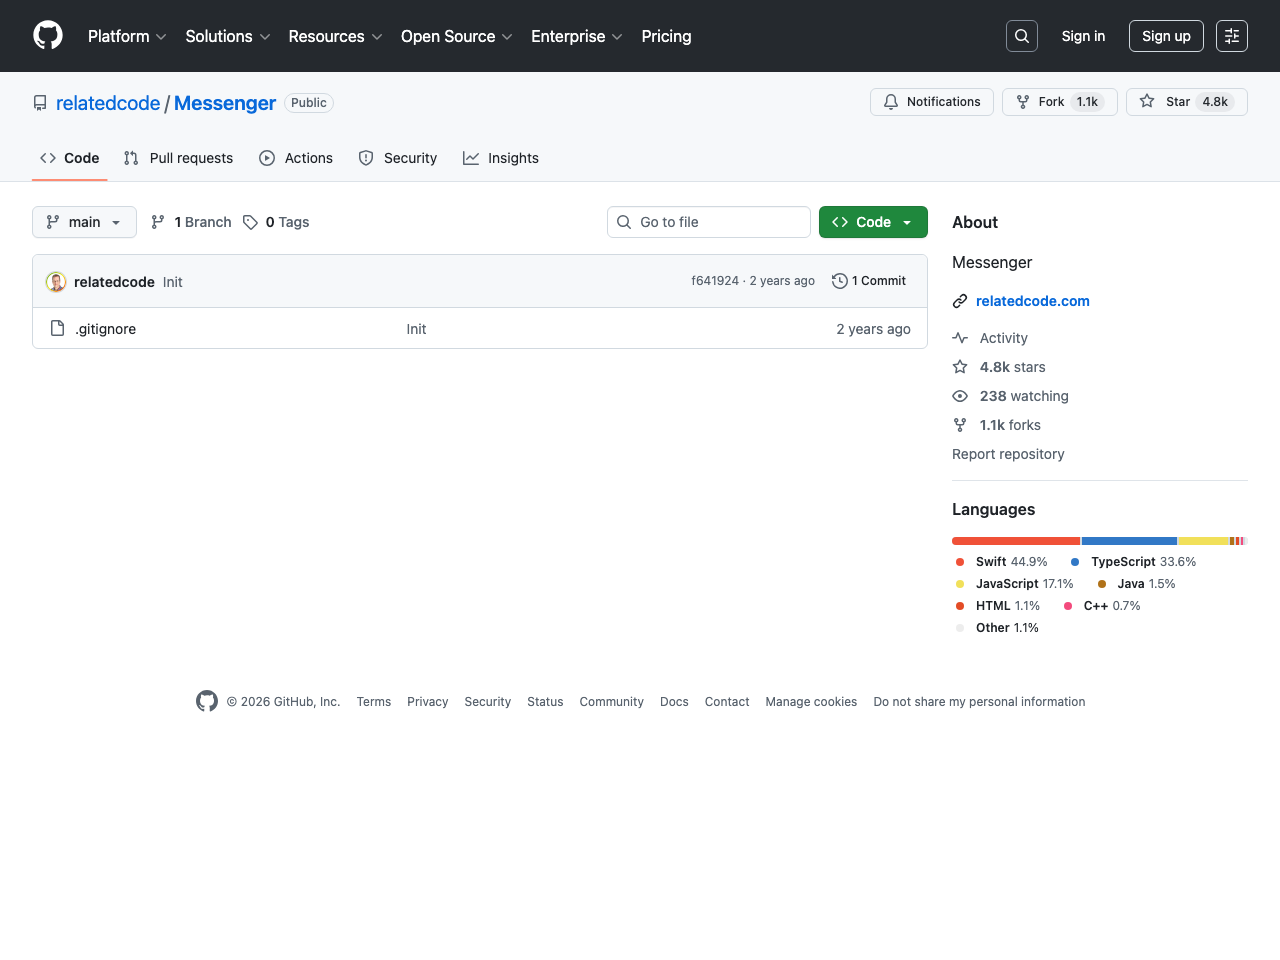The height and width of the screenshot is (960, 1280).
Task: Open the Solutions menu
Action: point(227,36)
